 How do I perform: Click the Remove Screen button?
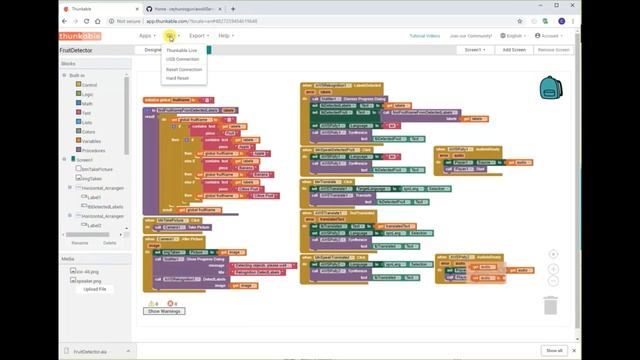click(553, 50)
